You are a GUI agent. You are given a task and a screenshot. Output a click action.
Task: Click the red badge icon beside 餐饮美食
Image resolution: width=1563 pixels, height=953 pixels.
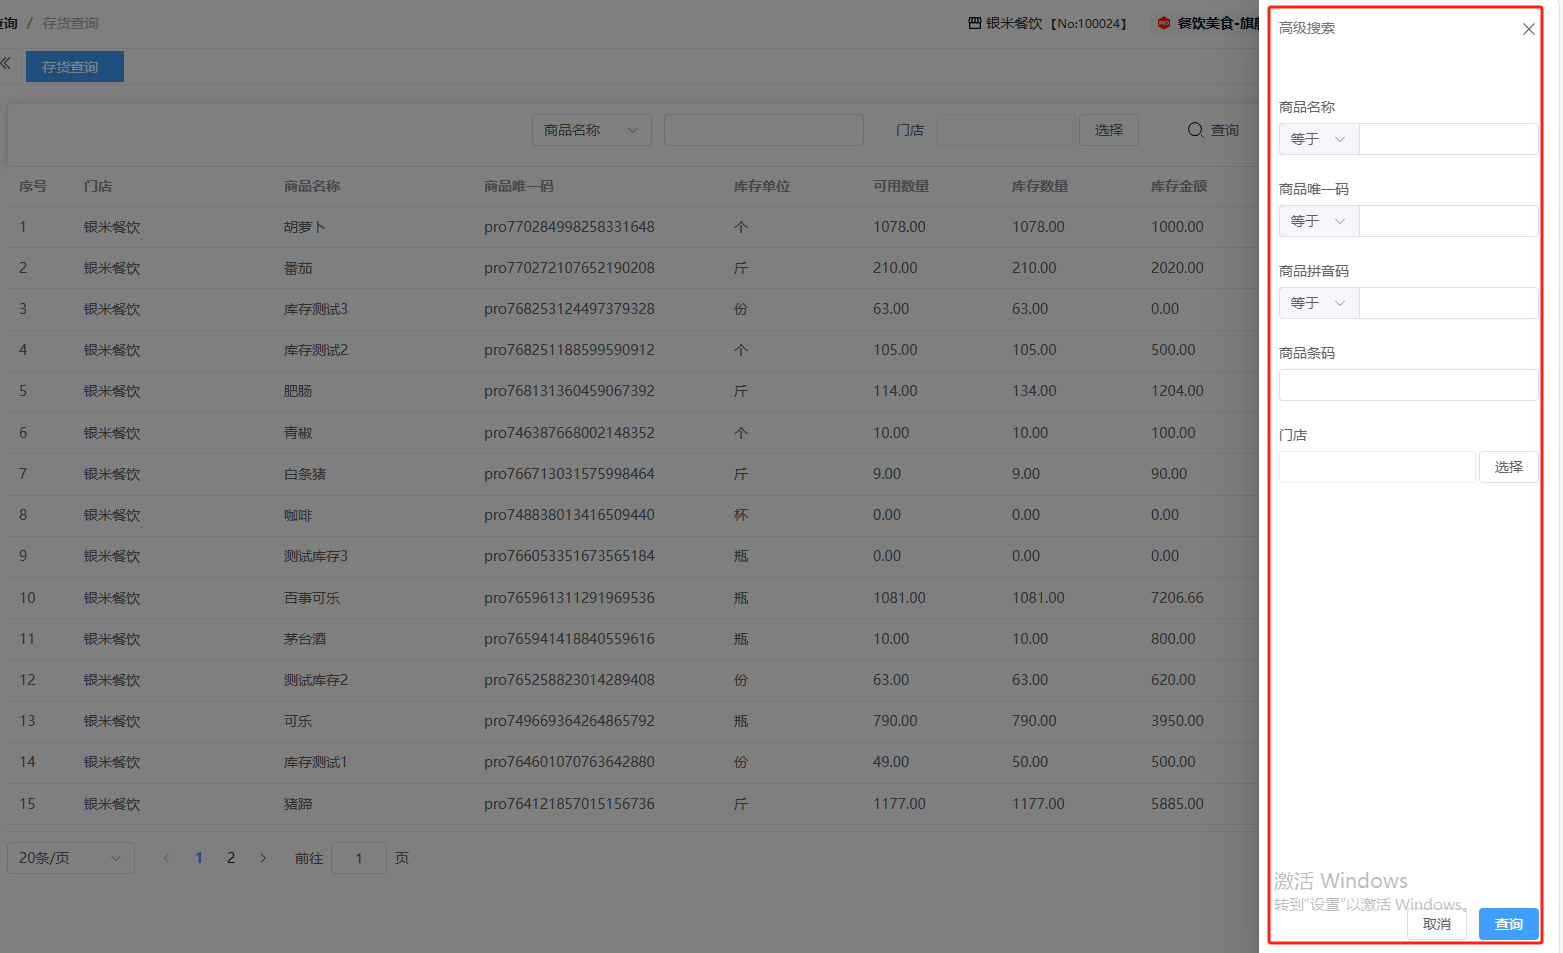[x=1163, y=23]
